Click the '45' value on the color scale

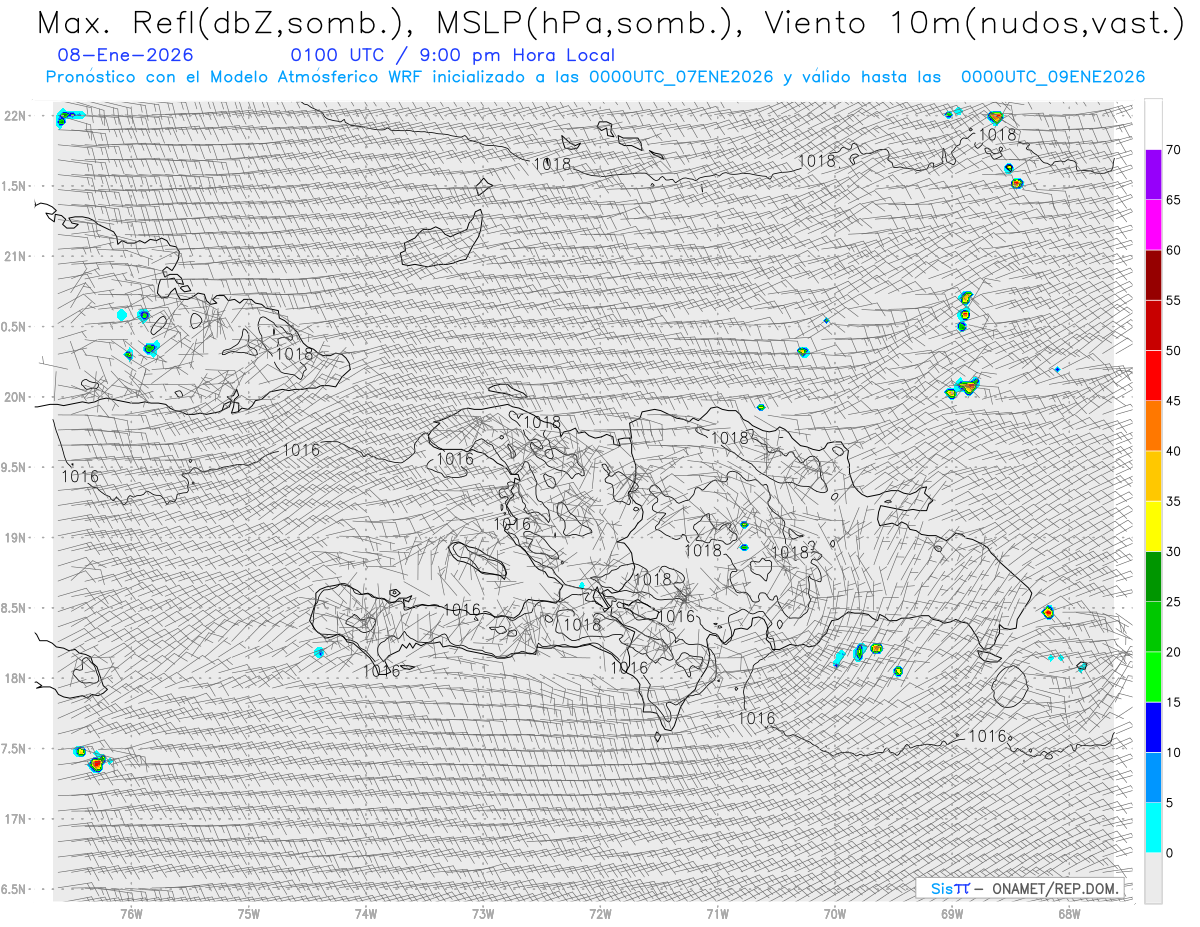click(x=1174, y=401)
